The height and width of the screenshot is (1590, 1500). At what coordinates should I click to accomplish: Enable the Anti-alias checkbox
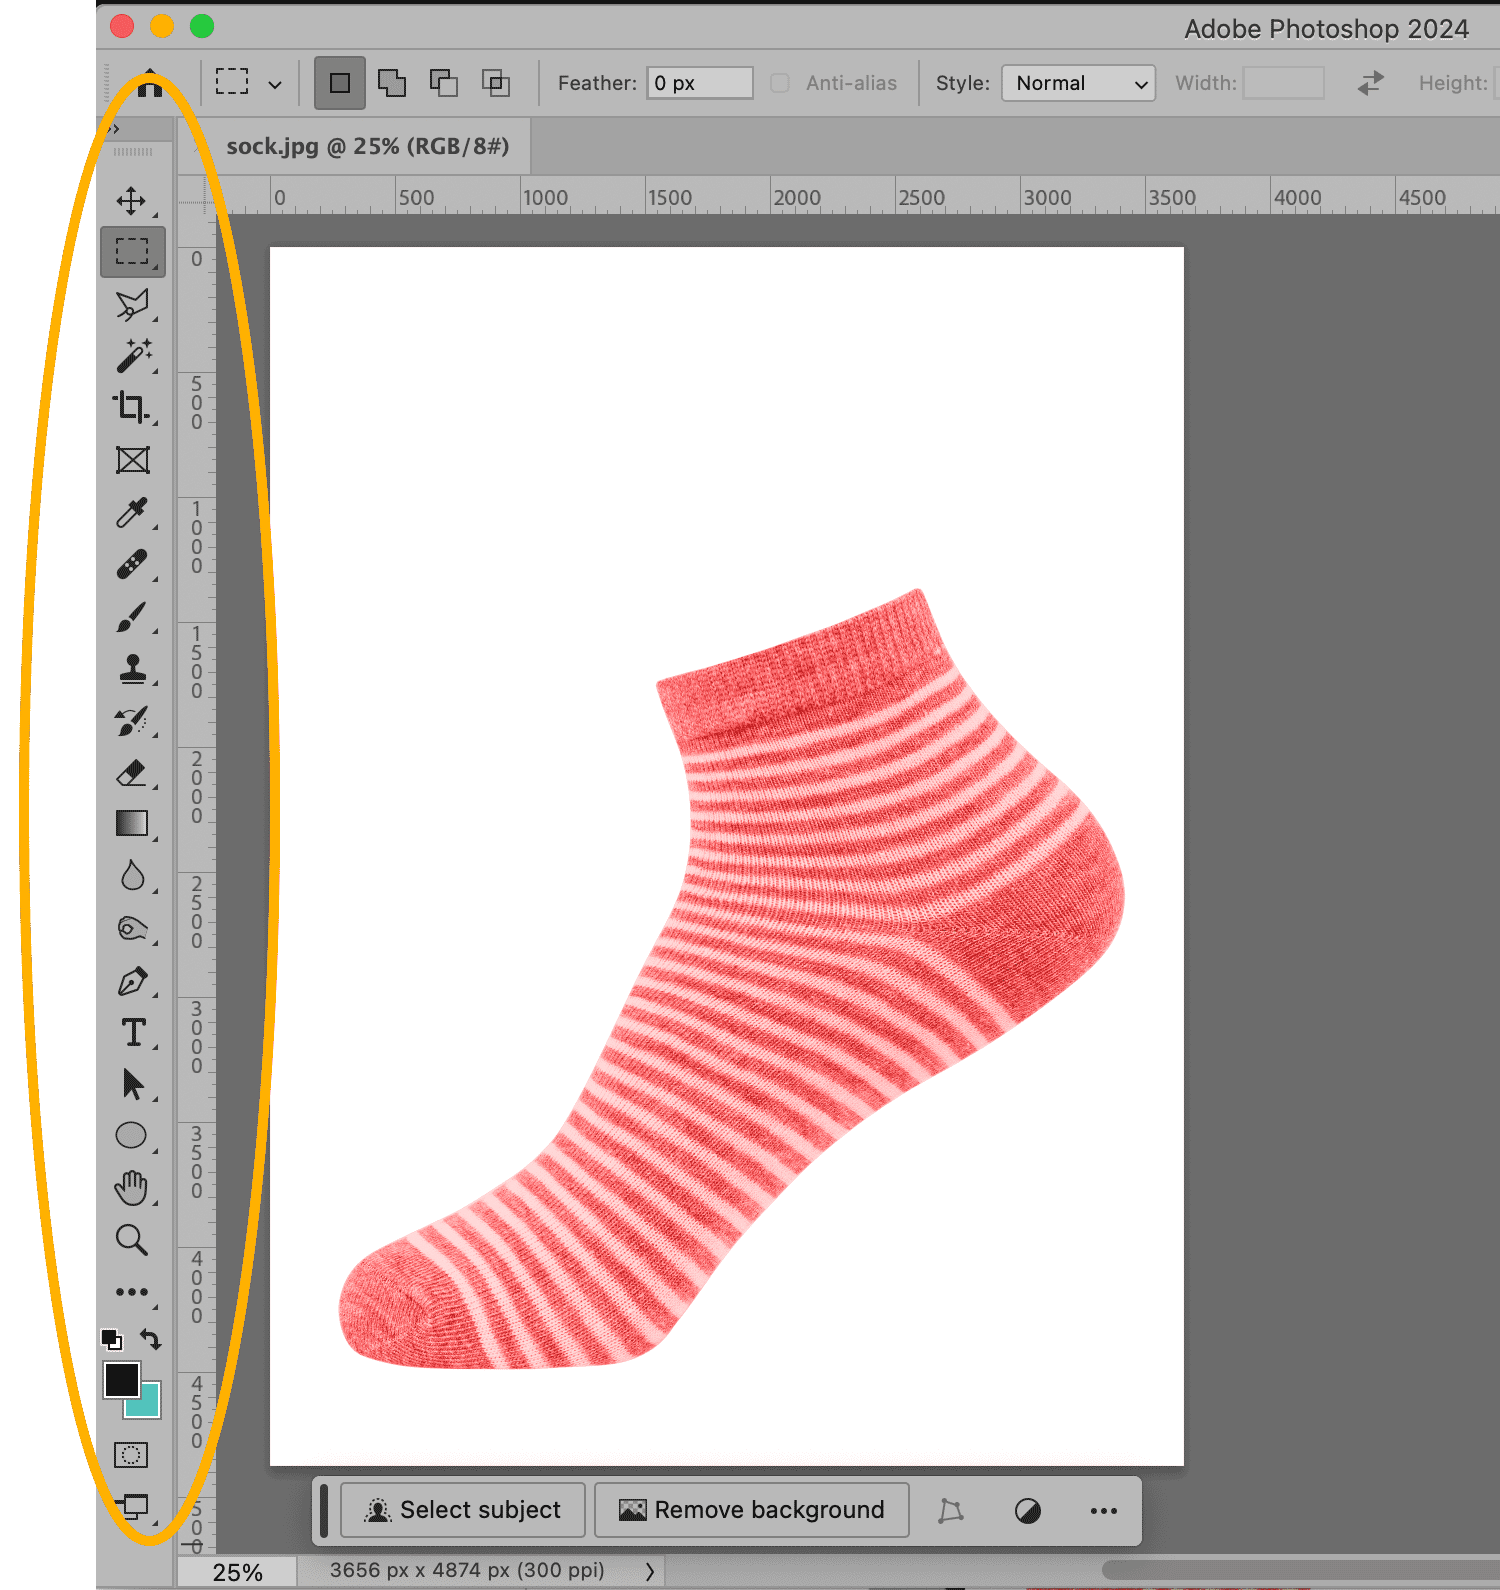(x=780, y=83)
